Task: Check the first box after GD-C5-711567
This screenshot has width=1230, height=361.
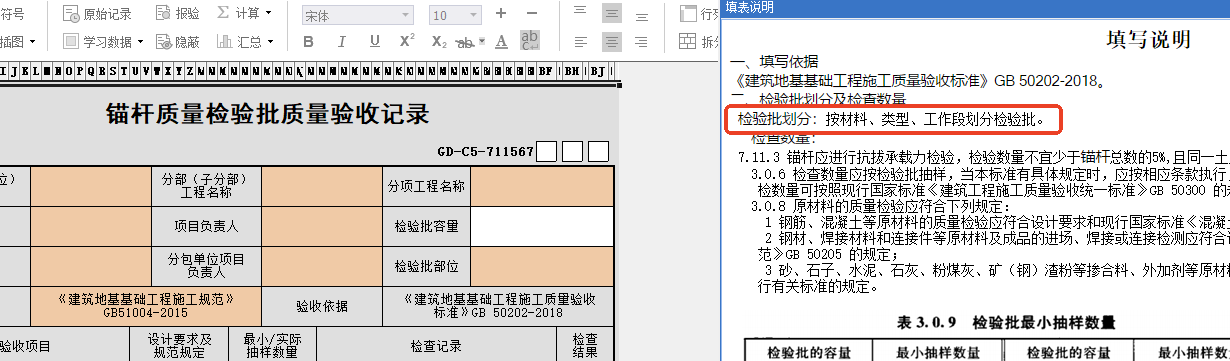Action: click(546, 152)
